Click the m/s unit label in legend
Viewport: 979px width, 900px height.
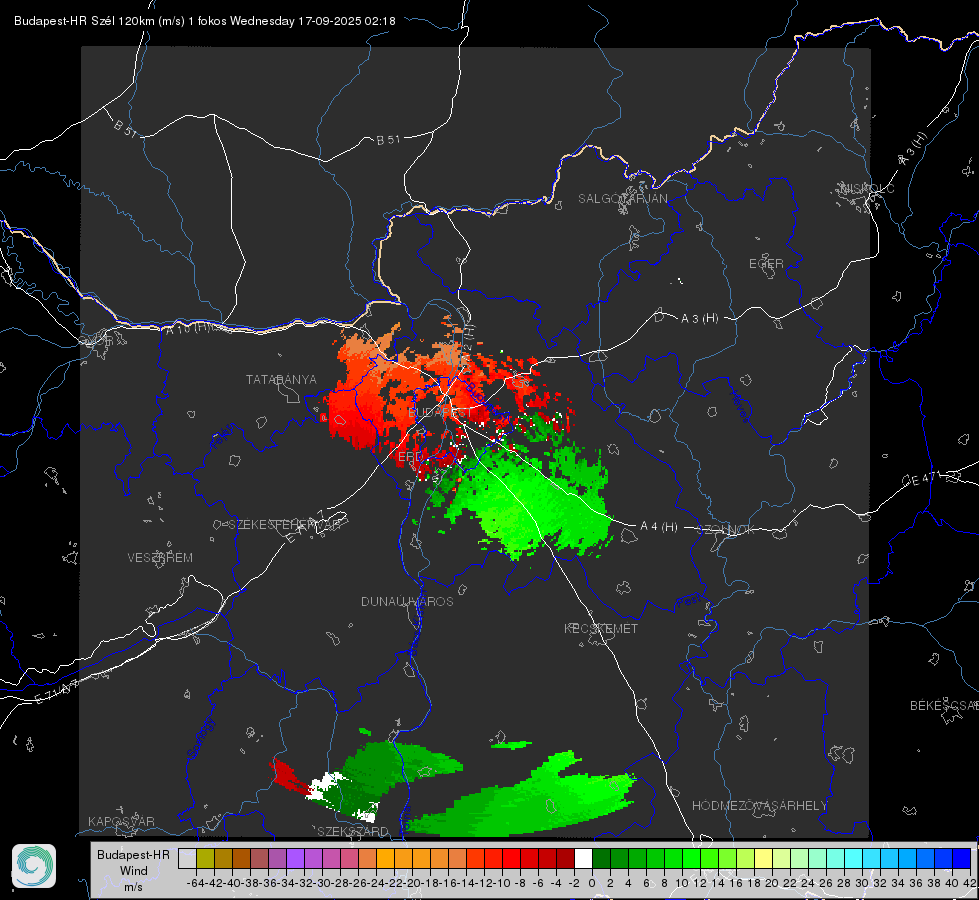point(133,887)
